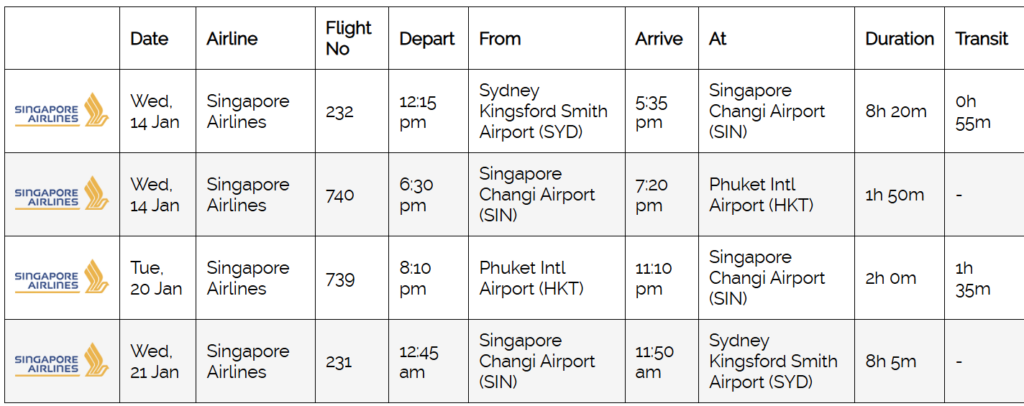This screenshot has height=406, width=1024.
Task: Select the 8h 20m duration cell
Action: pos(895,111)
